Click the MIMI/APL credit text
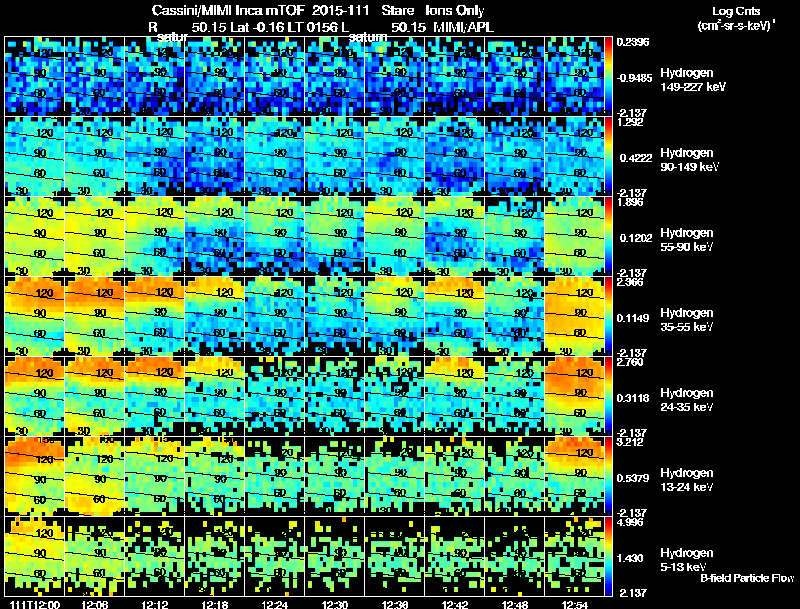The height and width of the screenshot is (609, 800). [x=463, y=28]
